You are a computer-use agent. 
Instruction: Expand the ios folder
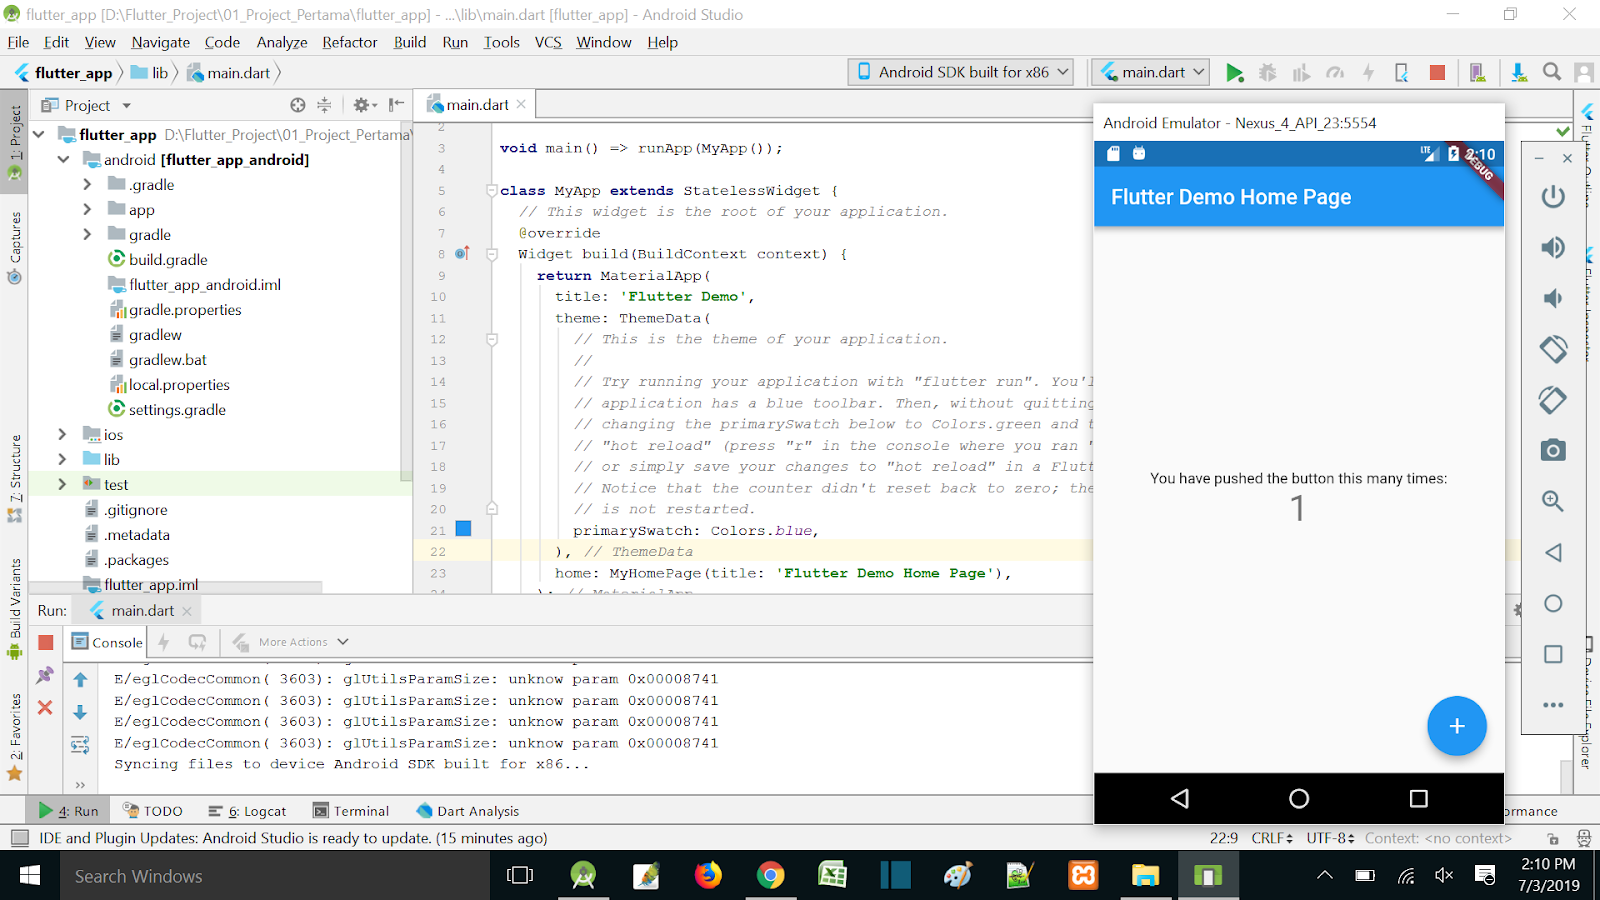[x=62, y=435]
